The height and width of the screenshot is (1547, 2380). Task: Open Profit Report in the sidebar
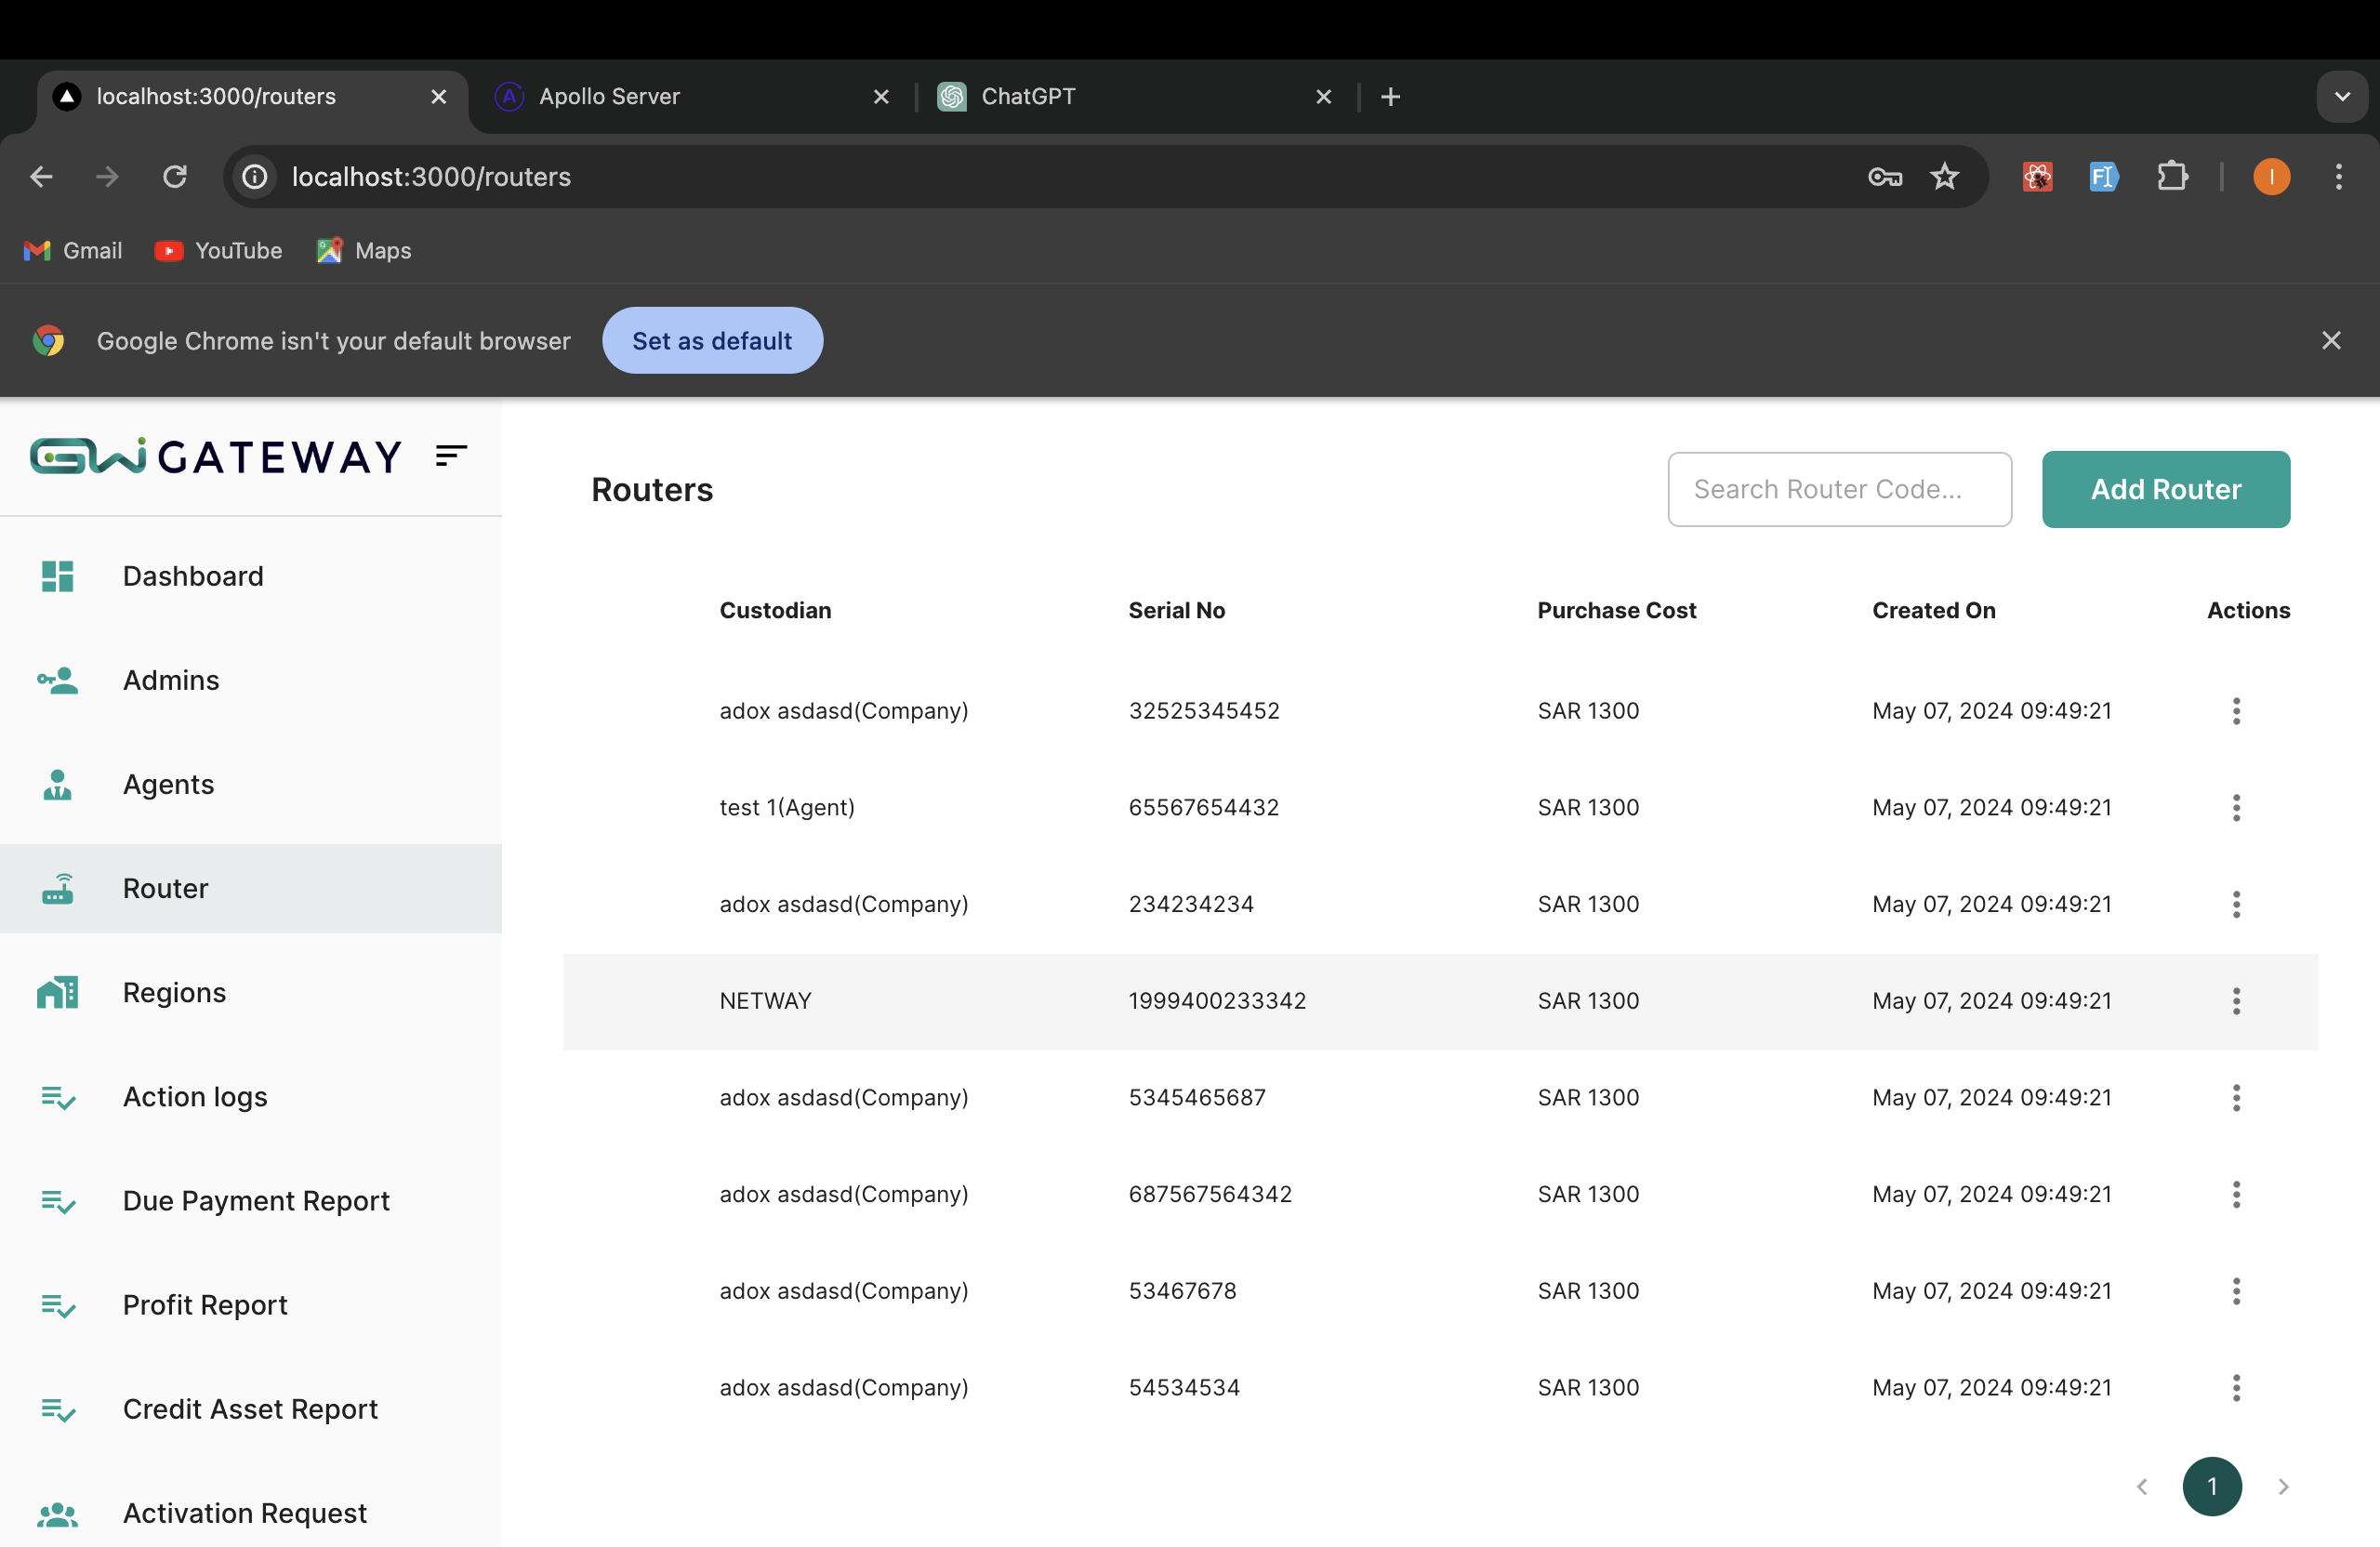205,1305
